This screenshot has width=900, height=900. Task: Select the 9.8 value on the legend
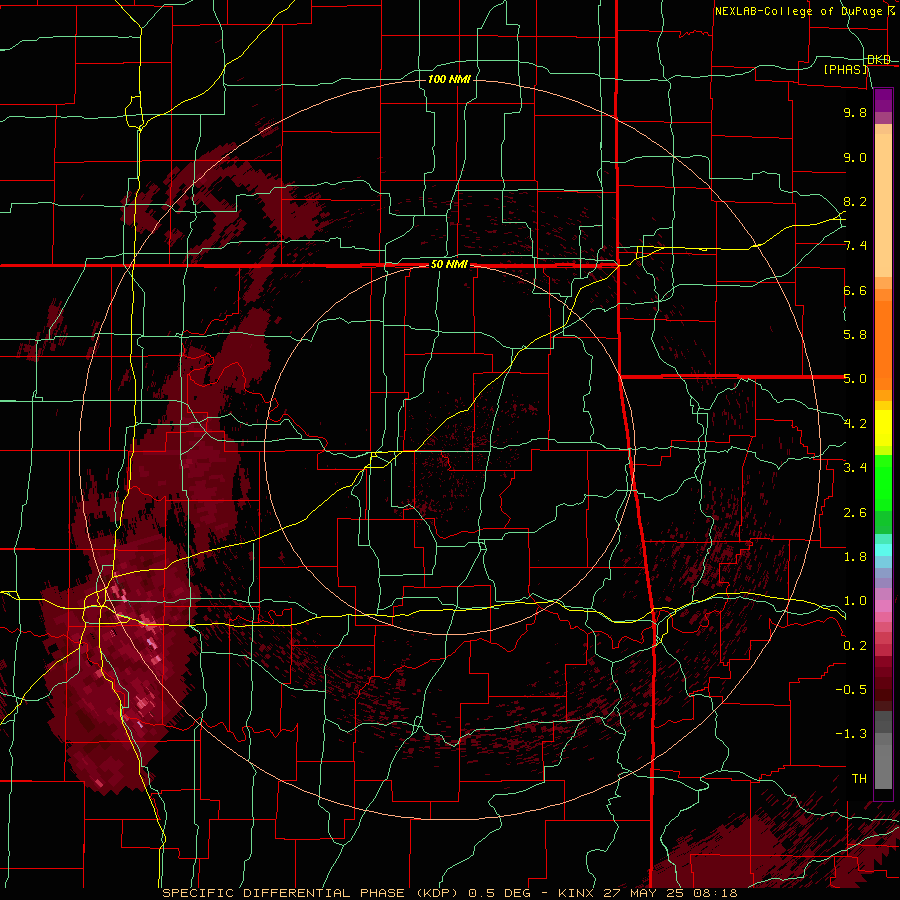coord(855,112)
